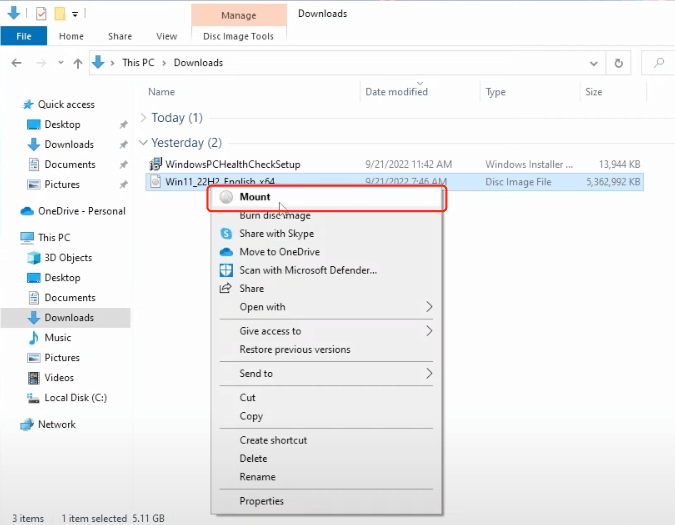Sort by the Size column header
This screenshot has height=525, width=675.
pyautogui.click(x=594, y=92)
